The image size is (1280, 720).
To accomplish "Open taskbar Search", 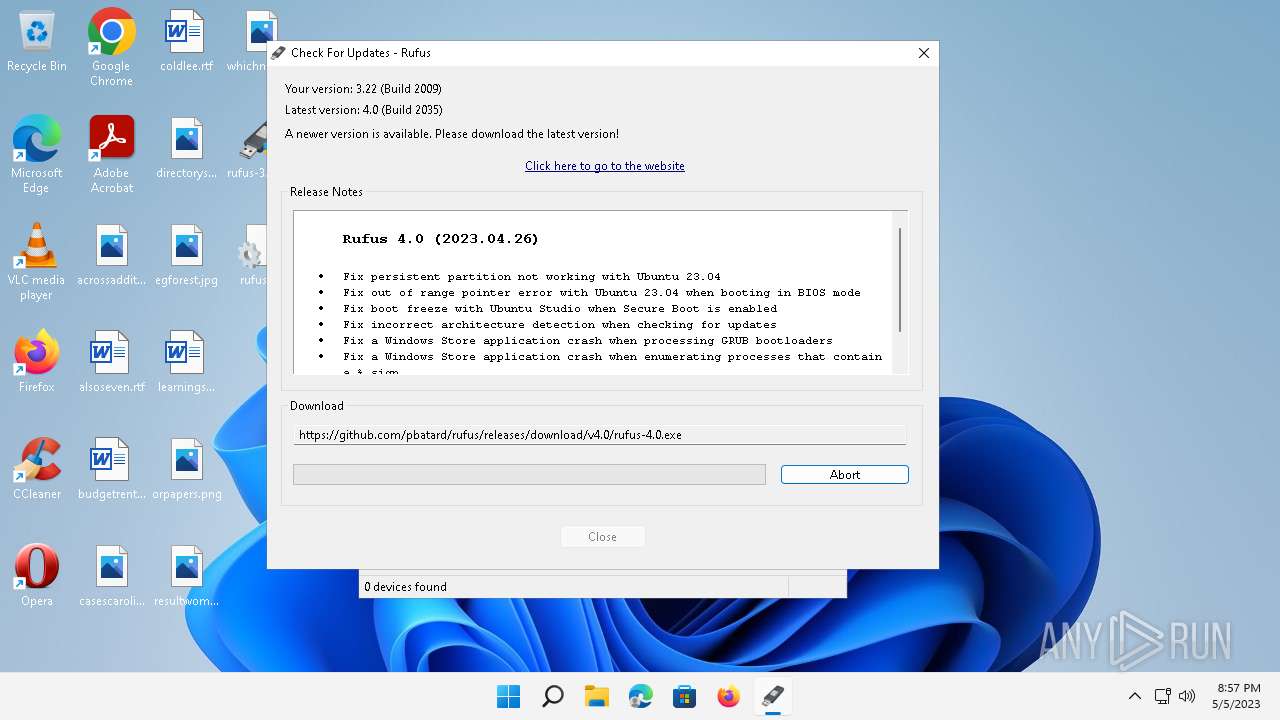I will (x=552, y=696).
